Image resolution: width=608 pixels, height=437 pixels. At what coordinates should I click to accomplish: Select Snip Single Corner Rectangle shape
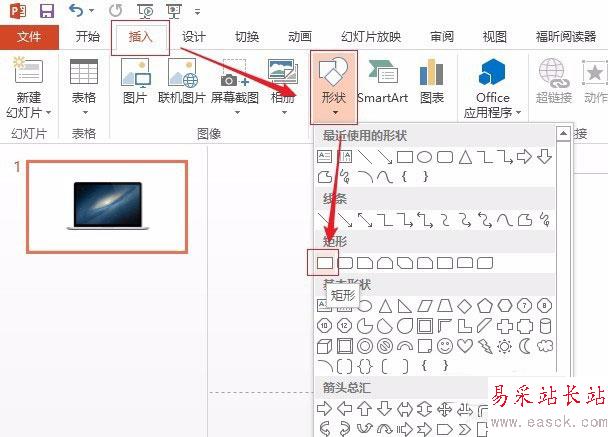pyautogui.click(x=365, y=263)
